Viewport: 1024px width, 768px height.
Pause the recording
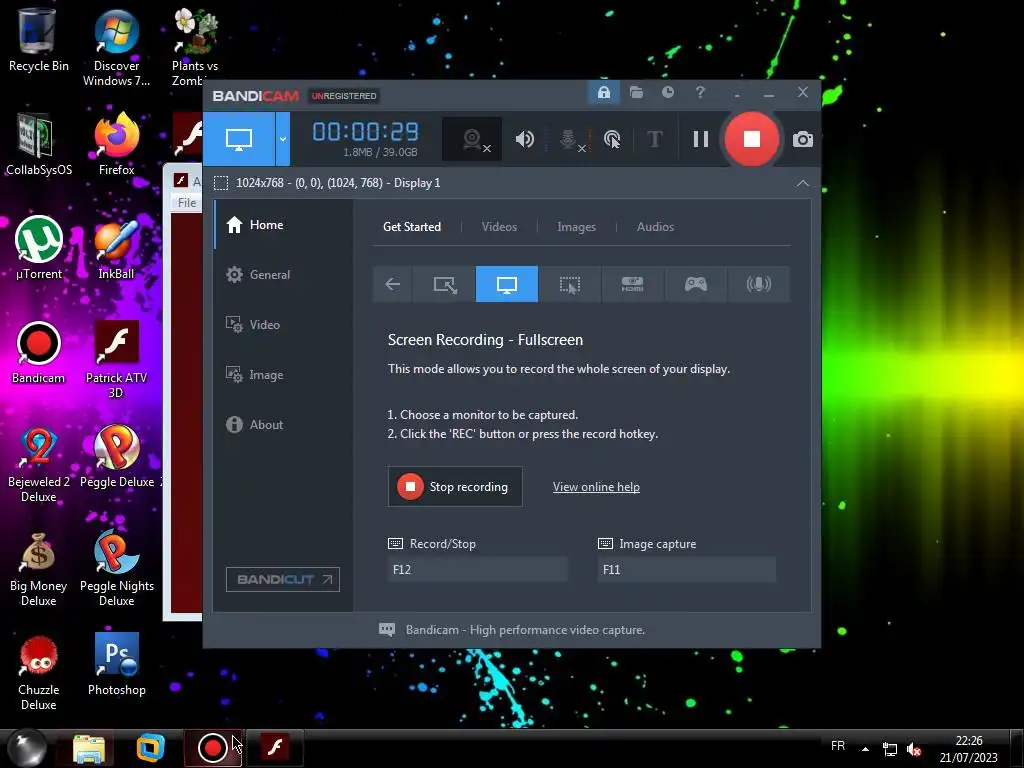(701, 139)
